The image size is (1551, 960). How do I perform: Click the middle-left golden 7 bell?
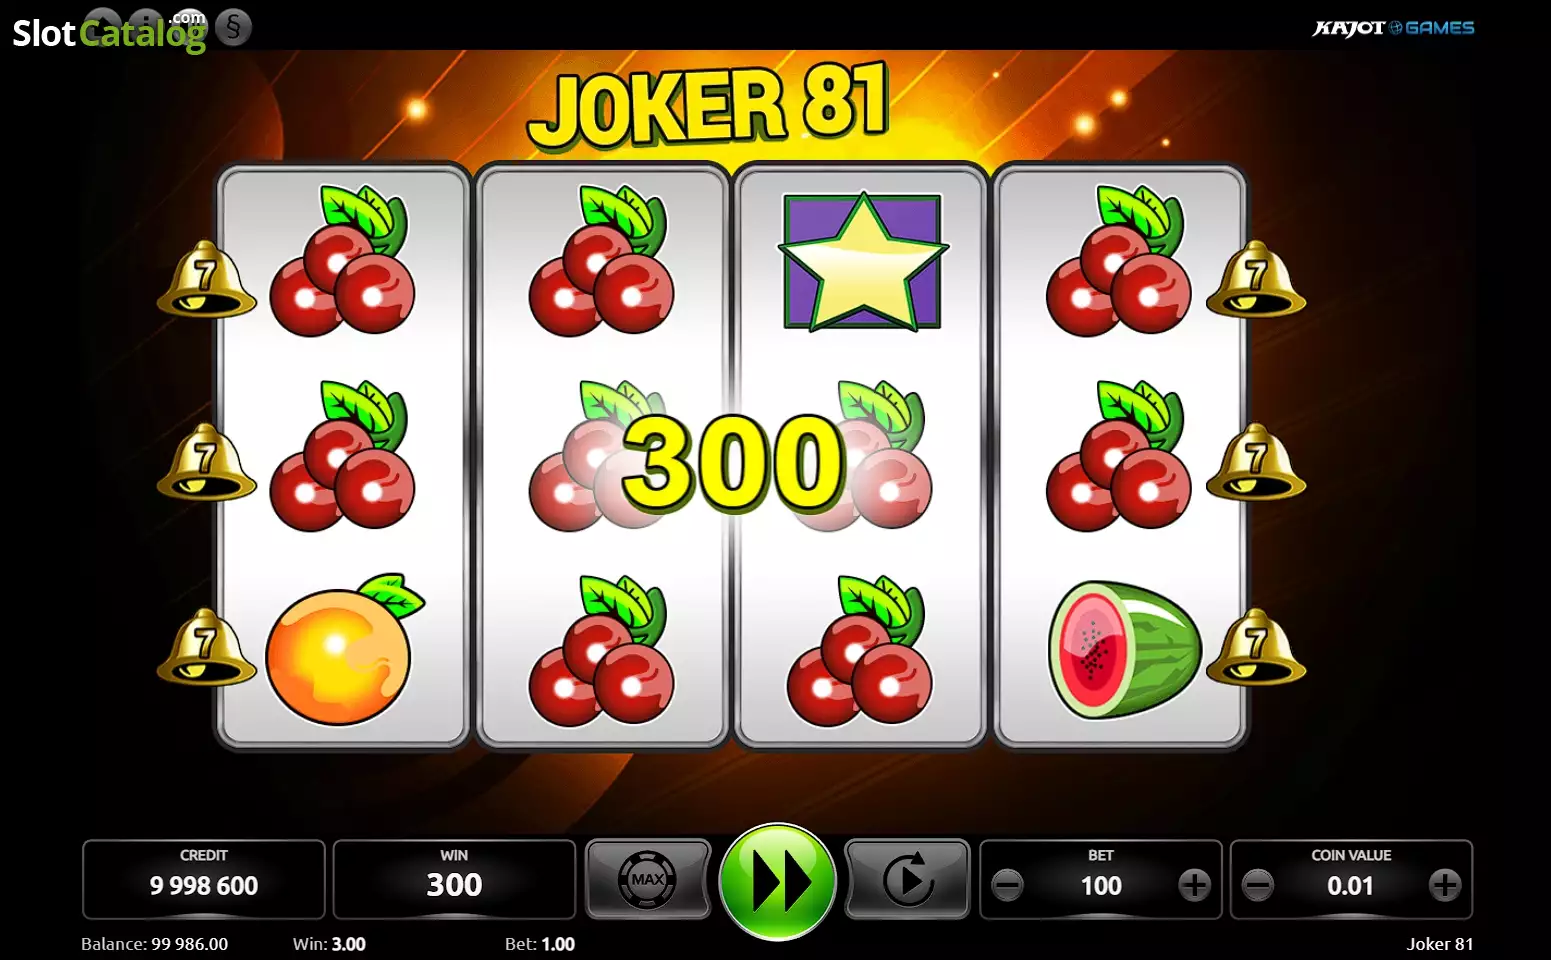(x=206, y=462)
